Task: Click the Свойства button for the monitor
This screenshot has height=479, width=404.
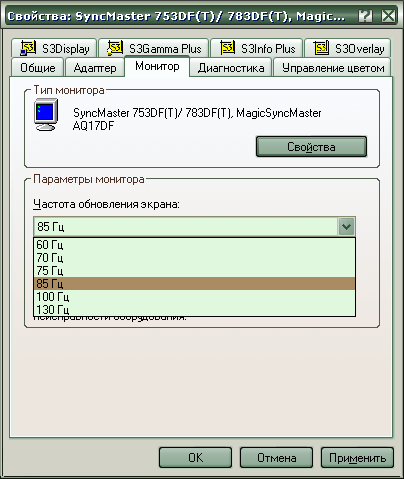Action: click(311, 146)
